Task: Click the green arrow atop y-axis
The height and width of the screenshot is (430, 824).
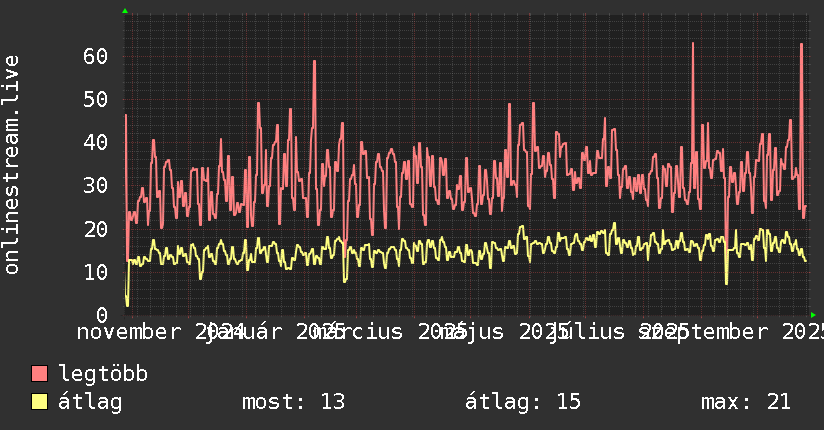Action: [x=125, y=11]
